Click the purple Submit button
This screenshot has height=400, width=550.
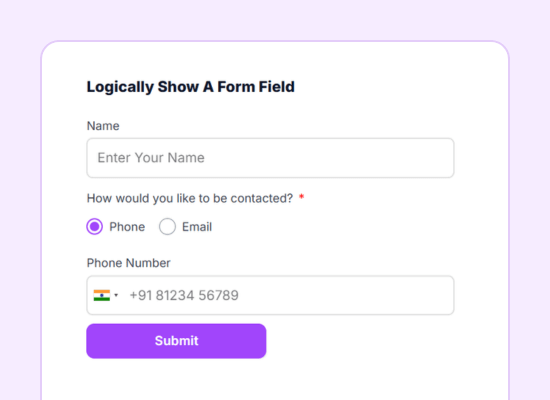[x=176, y=341]
